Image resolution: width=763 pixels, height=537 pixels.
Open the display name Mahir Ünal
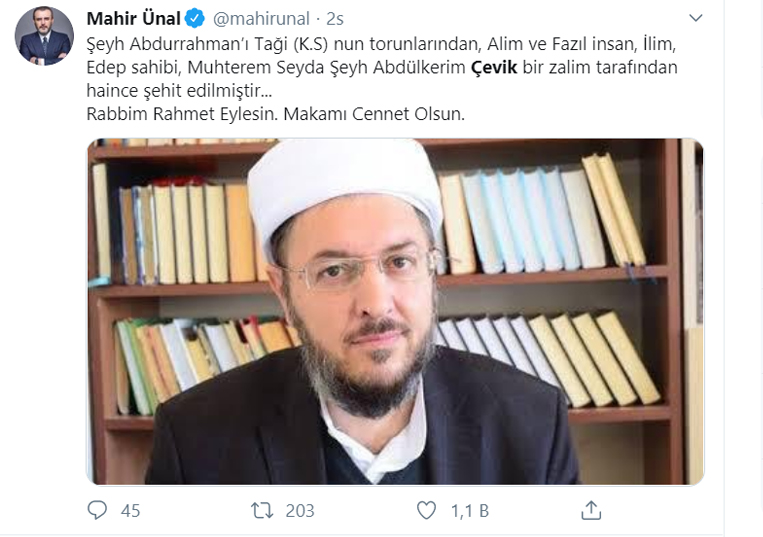pyautogui.click(x=133, y=18)
